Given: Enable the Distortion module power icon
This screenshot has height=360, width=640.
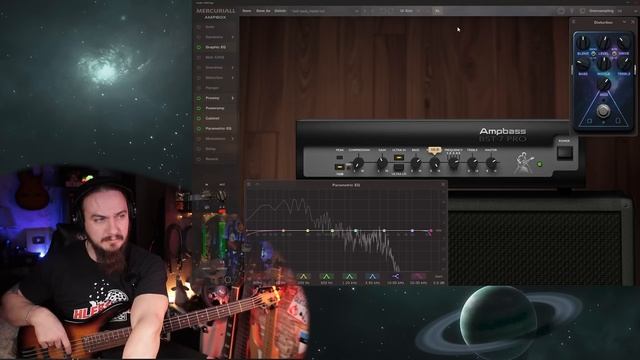Looking at the screenshot, I should pyautogui.click(x=199, y=78).
